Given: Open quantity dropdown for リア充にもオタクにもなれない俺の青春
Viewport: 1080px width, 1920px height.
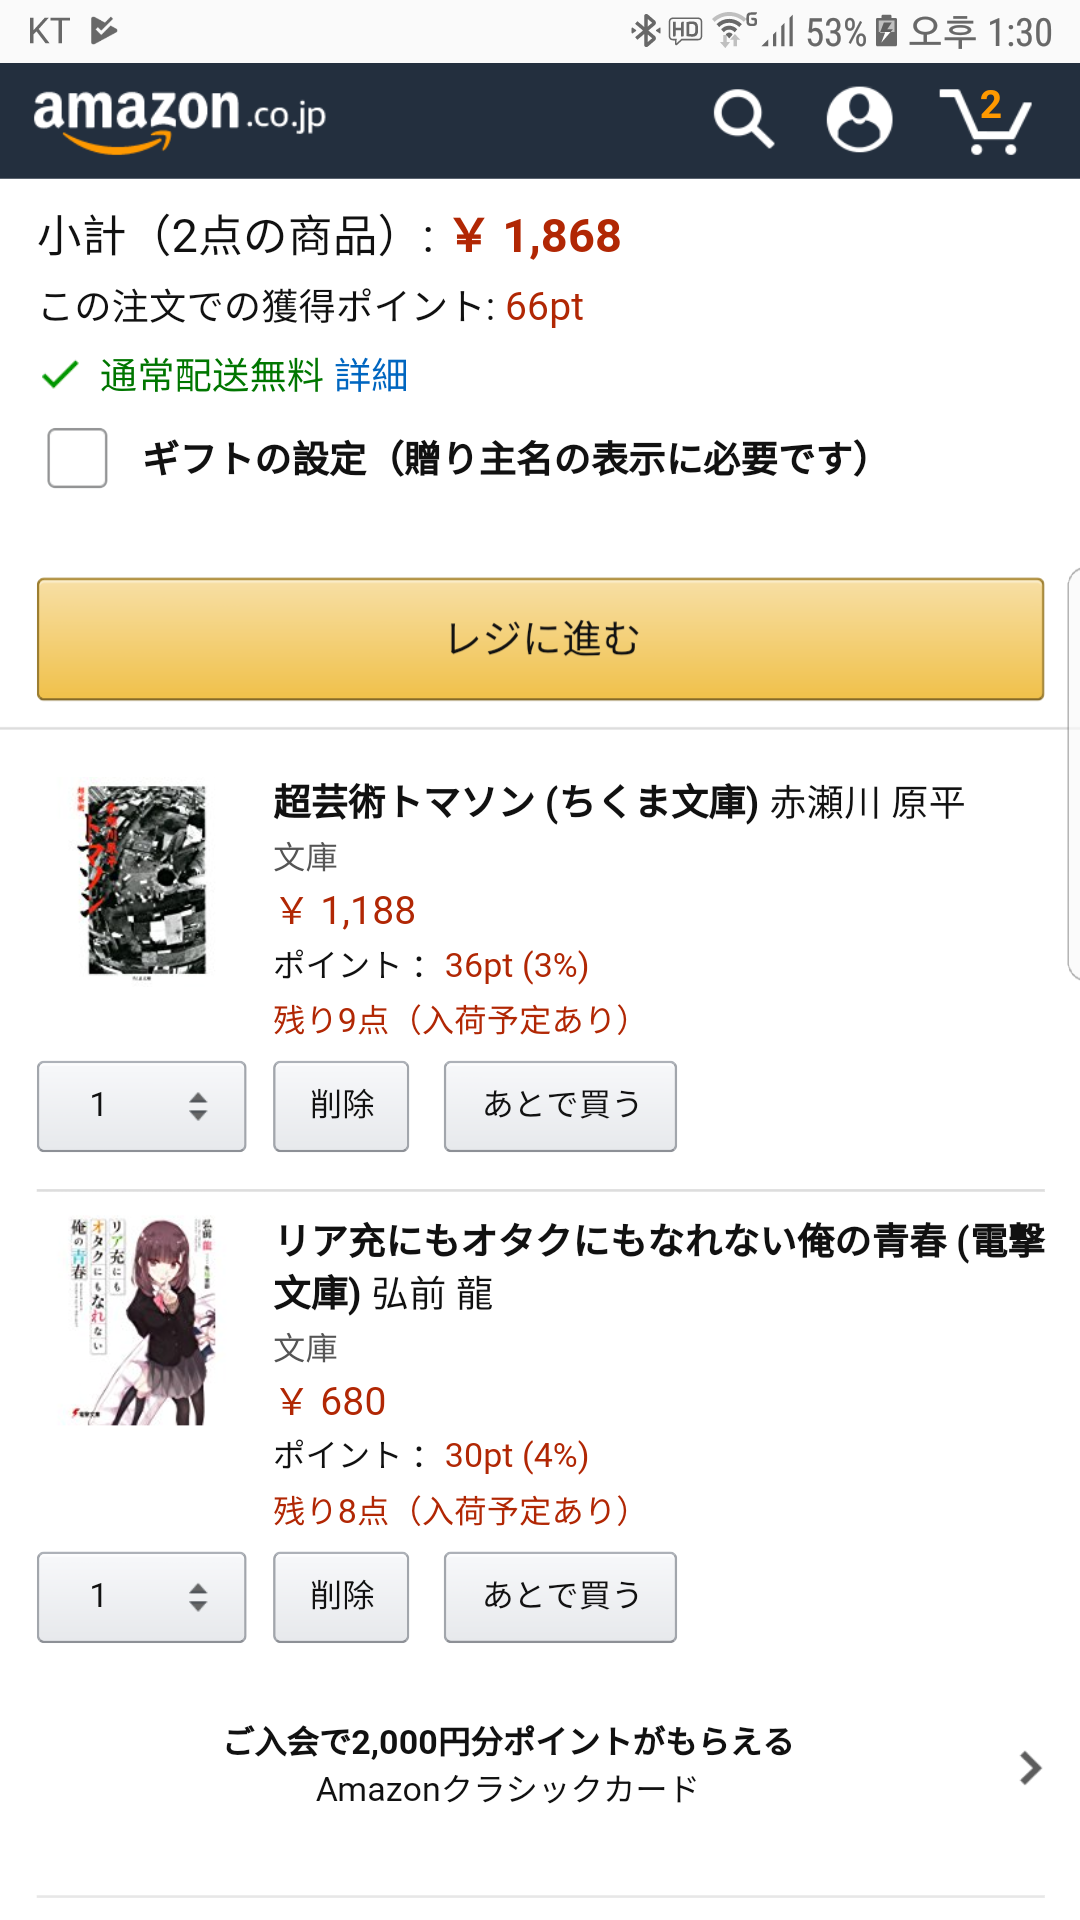Looking at the screenshot, I should [x=141, y=1597].
